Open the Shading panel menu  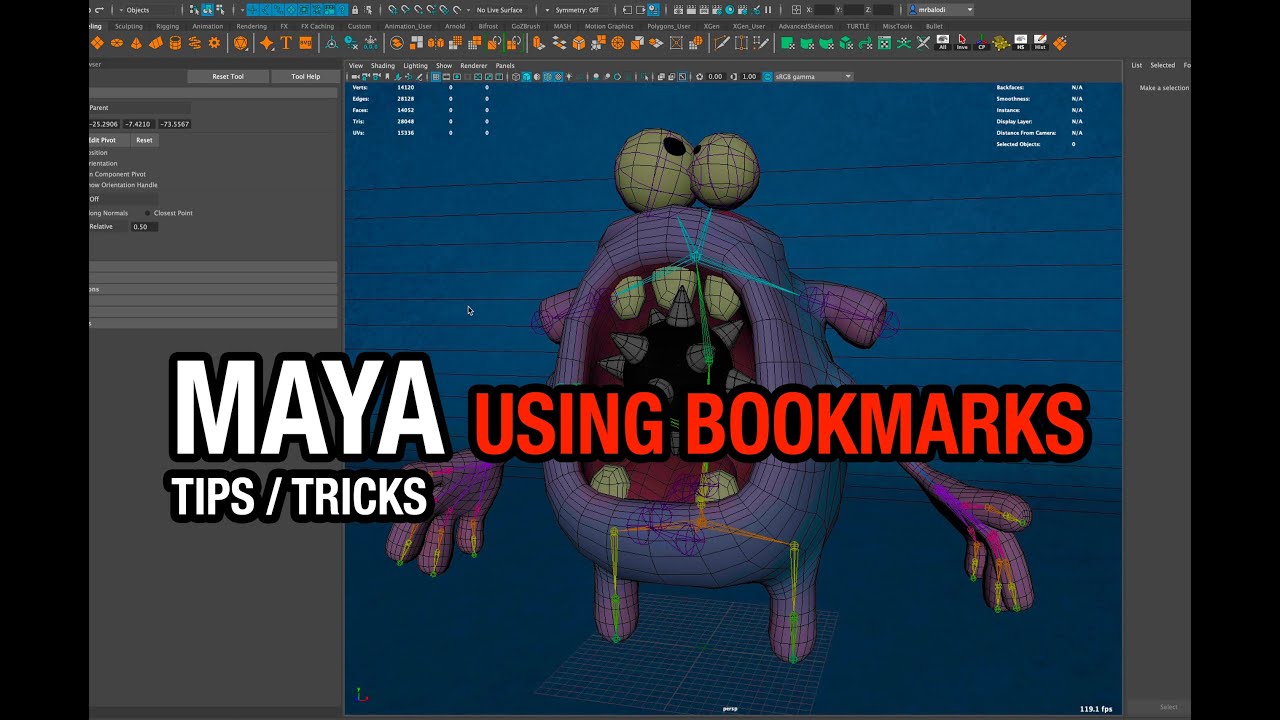tap(383, 66)
